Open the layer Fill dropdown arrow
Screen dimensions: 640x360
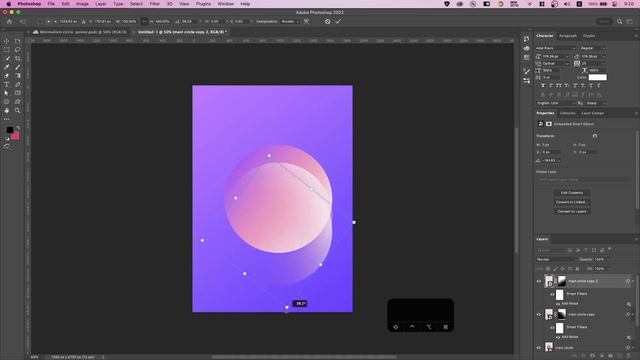pyautogui.click(x=608, y=269)
